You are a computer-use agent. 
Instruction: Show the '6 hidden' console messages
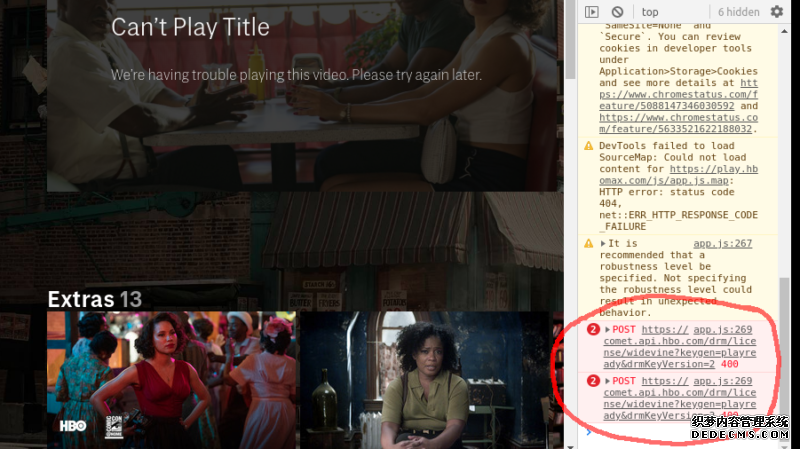pos(738,12)
